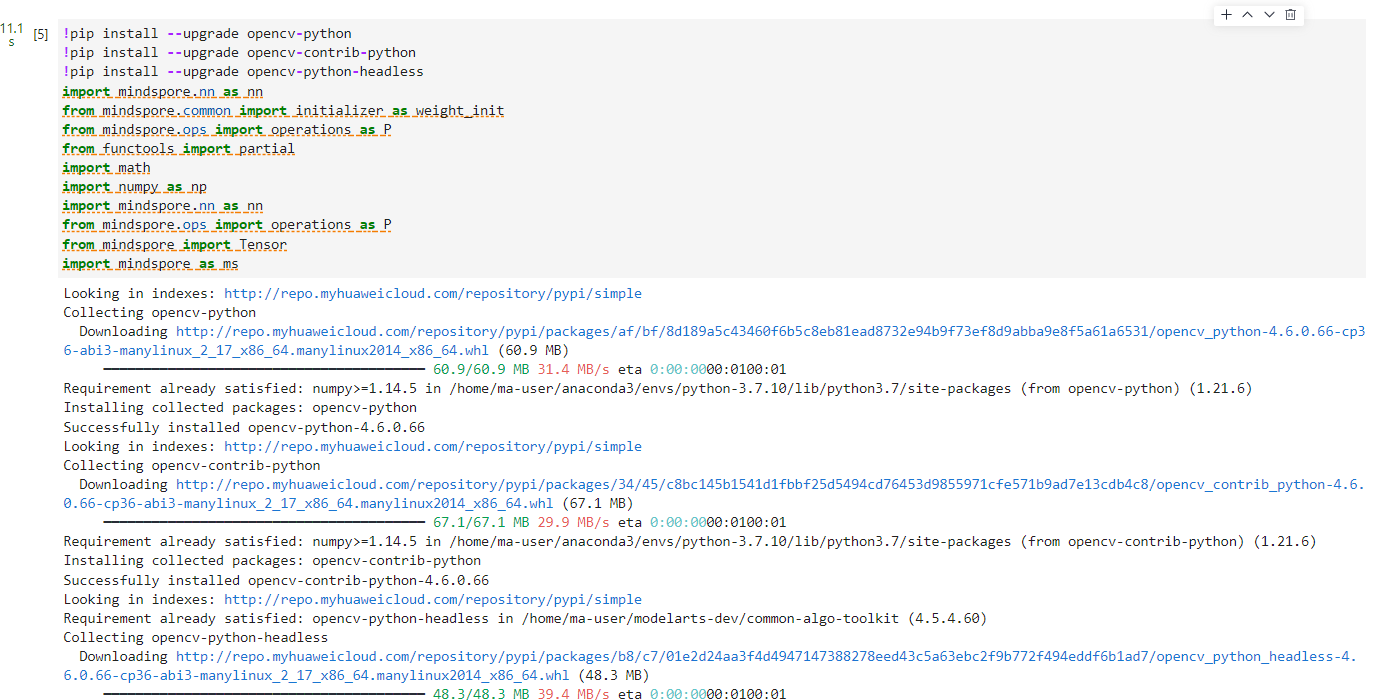Click the 67.1/67.1 MB download progress bar
Image resolution: width=1383 pixels, height=700 pixels.
pos(264,523)
